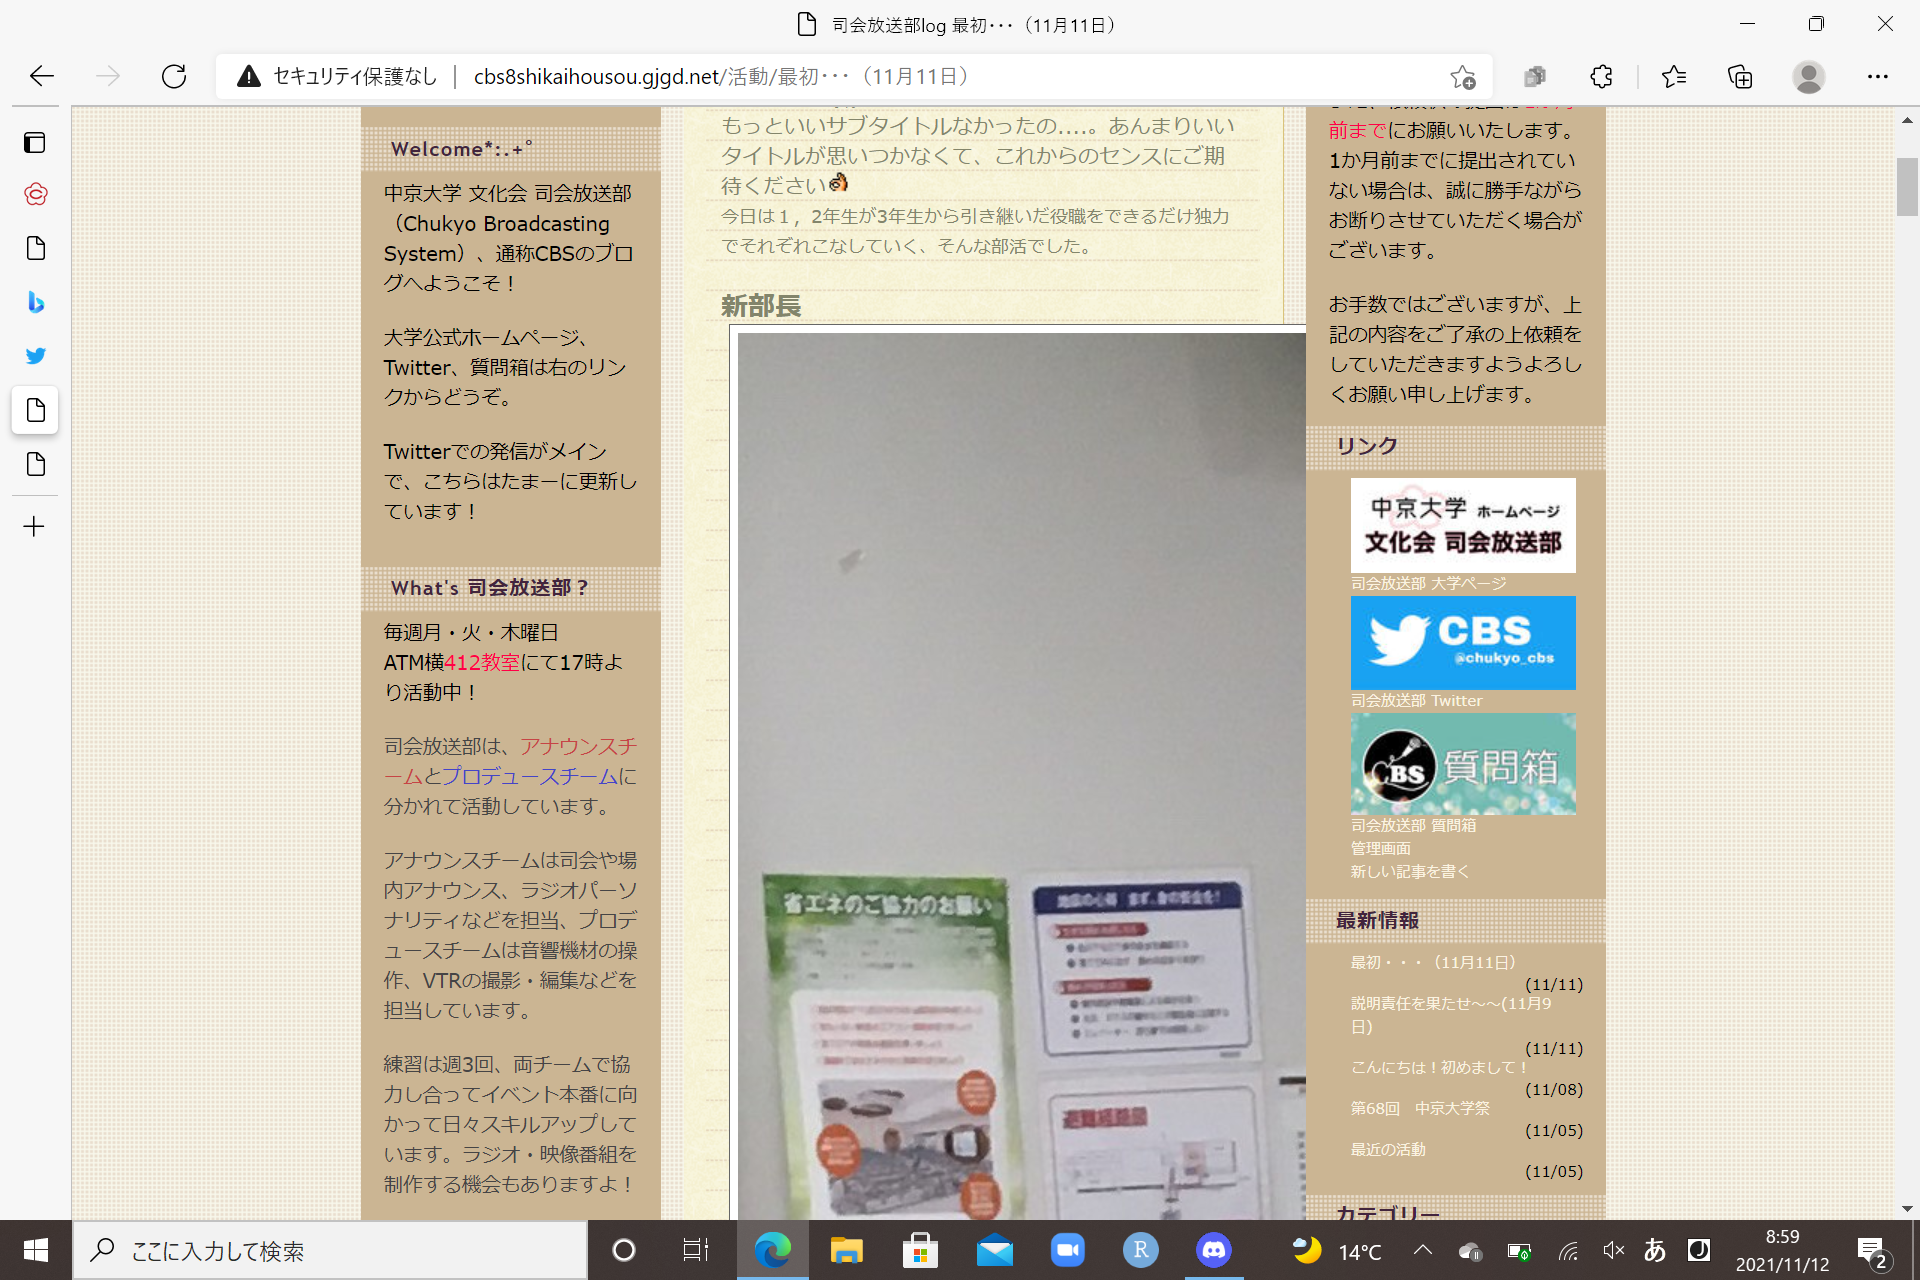Image resolution: width=1920 pixels, height=1280 pixels.
Task: Open the Favorites list icon
Action: 1673,77
